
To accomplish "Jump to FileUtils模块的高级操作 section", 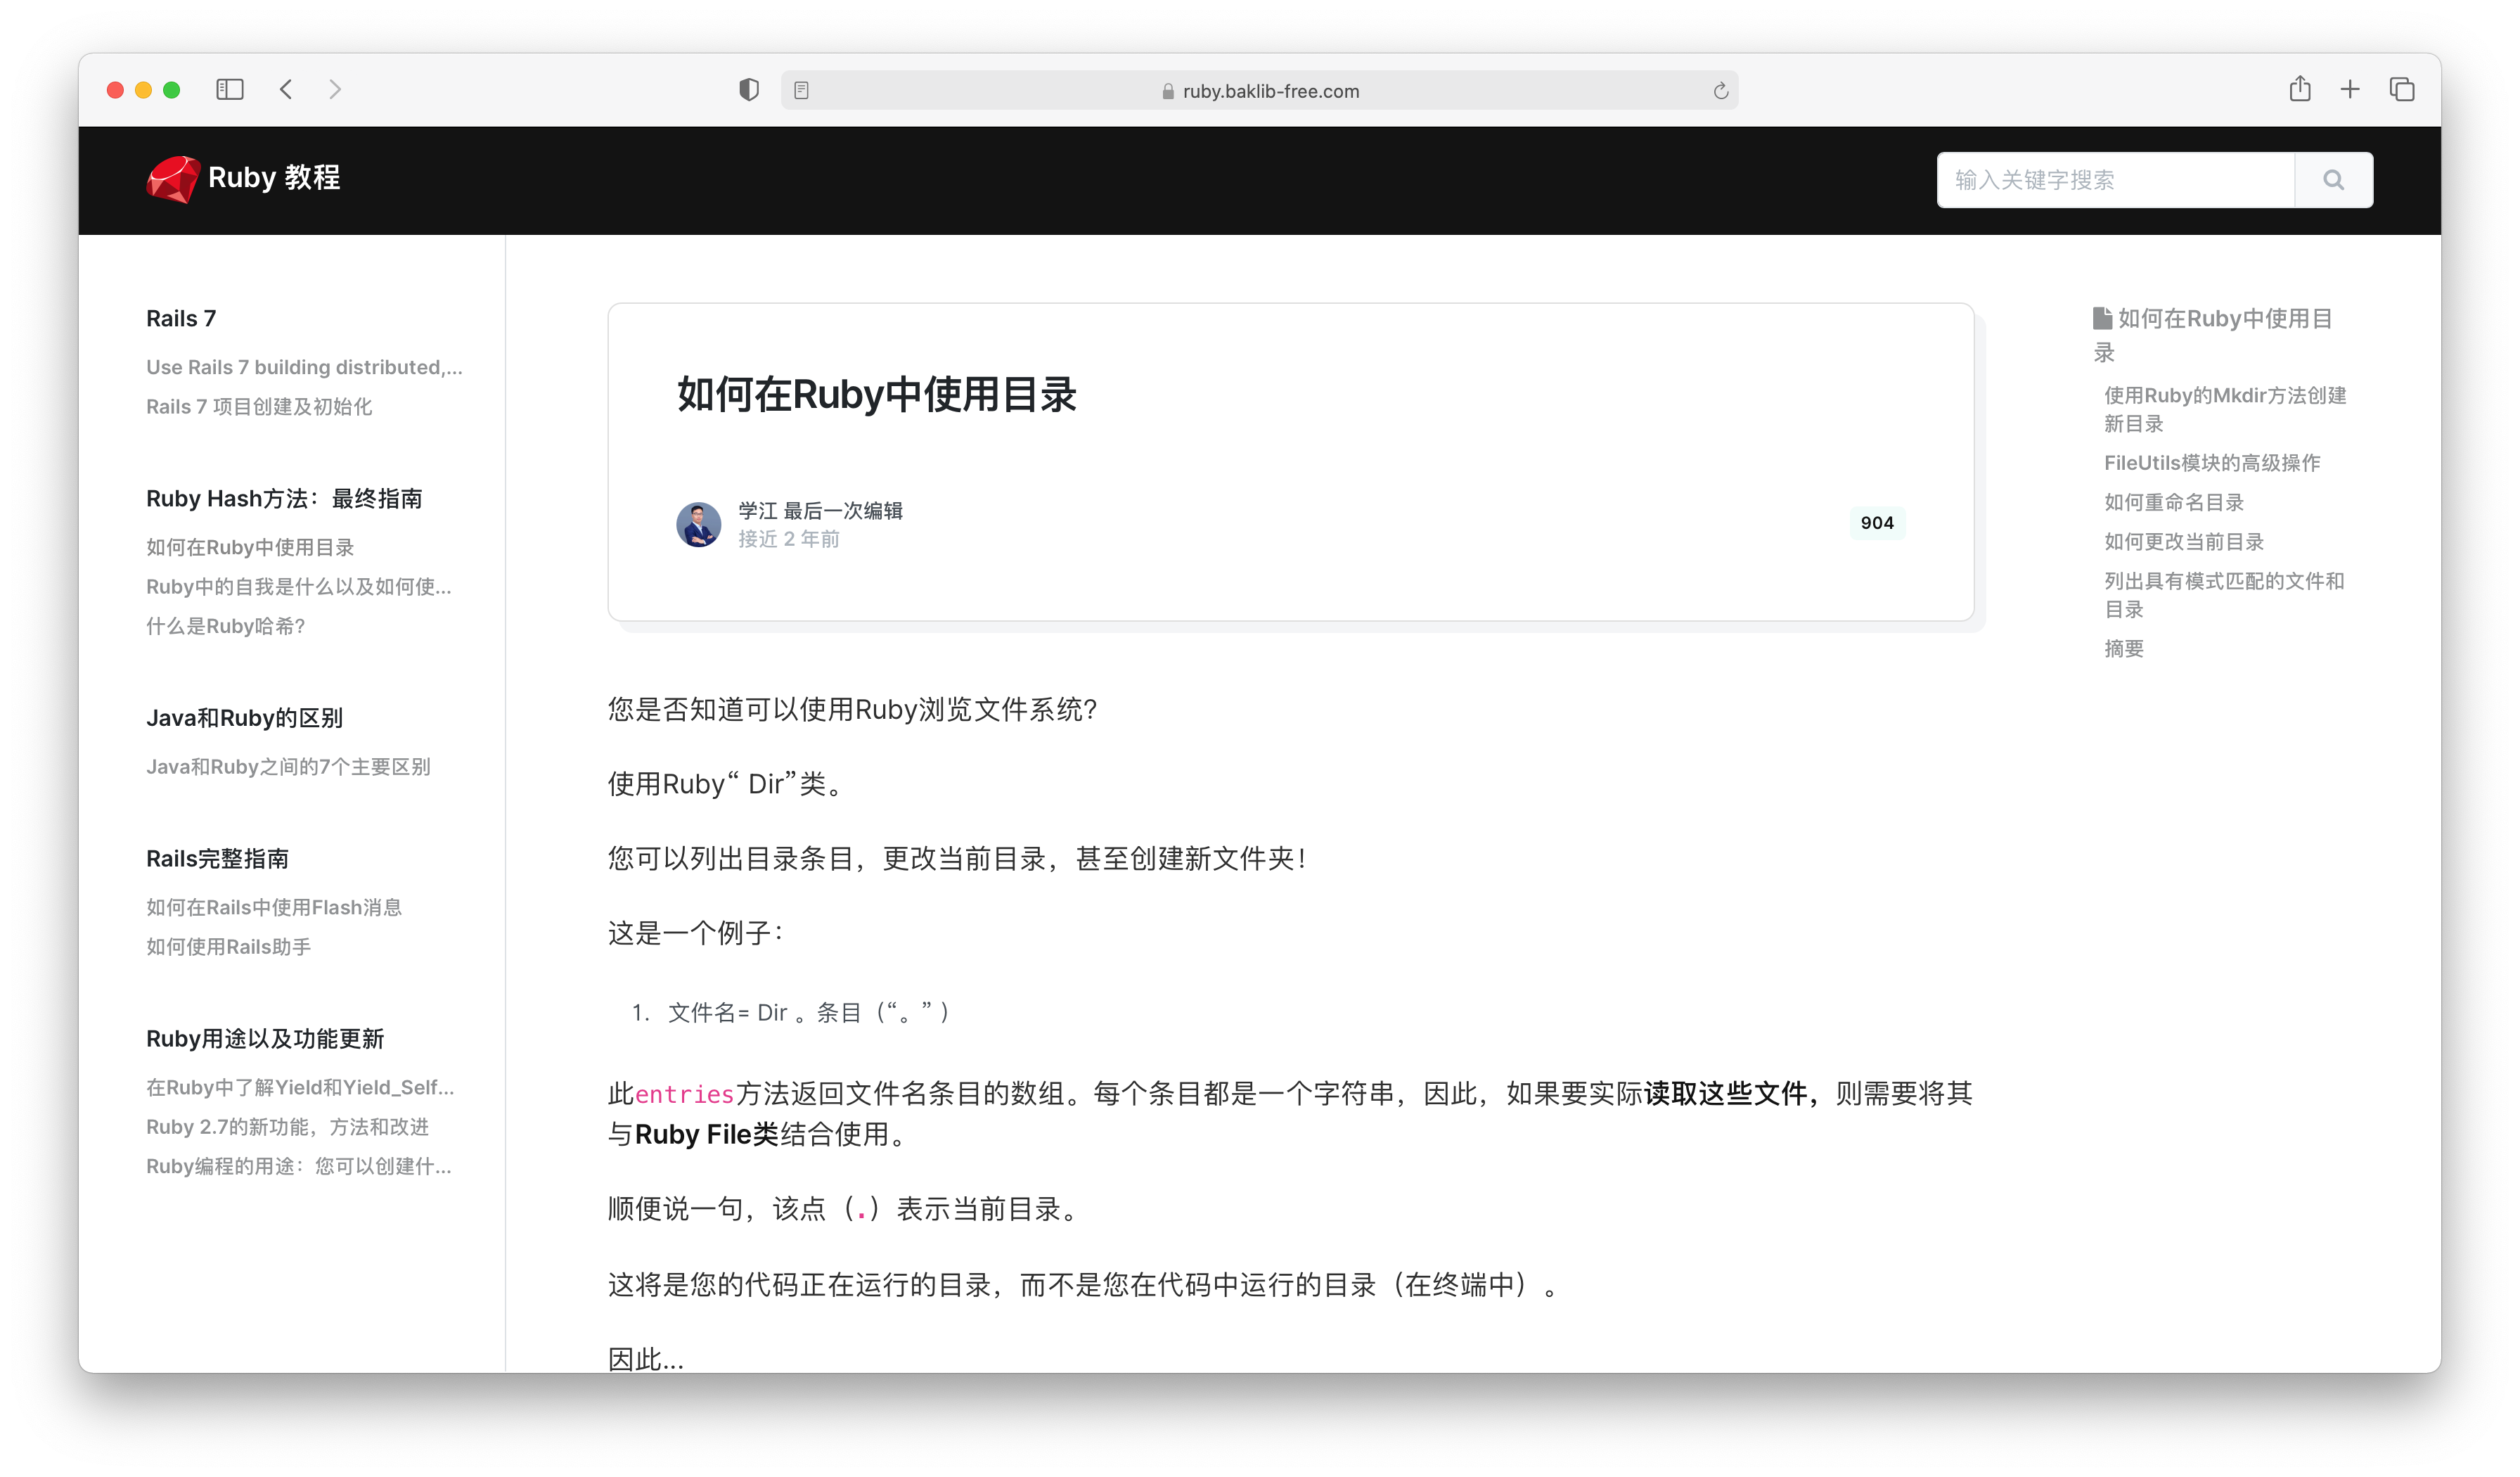I will click(2212, 463).
